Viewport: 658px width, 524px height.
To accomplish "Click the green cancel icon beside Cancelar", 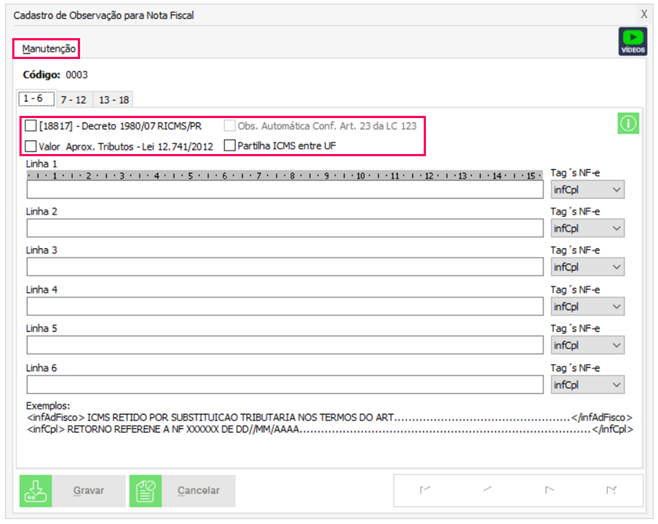I will pyautogui.click(x=145, y=491).
